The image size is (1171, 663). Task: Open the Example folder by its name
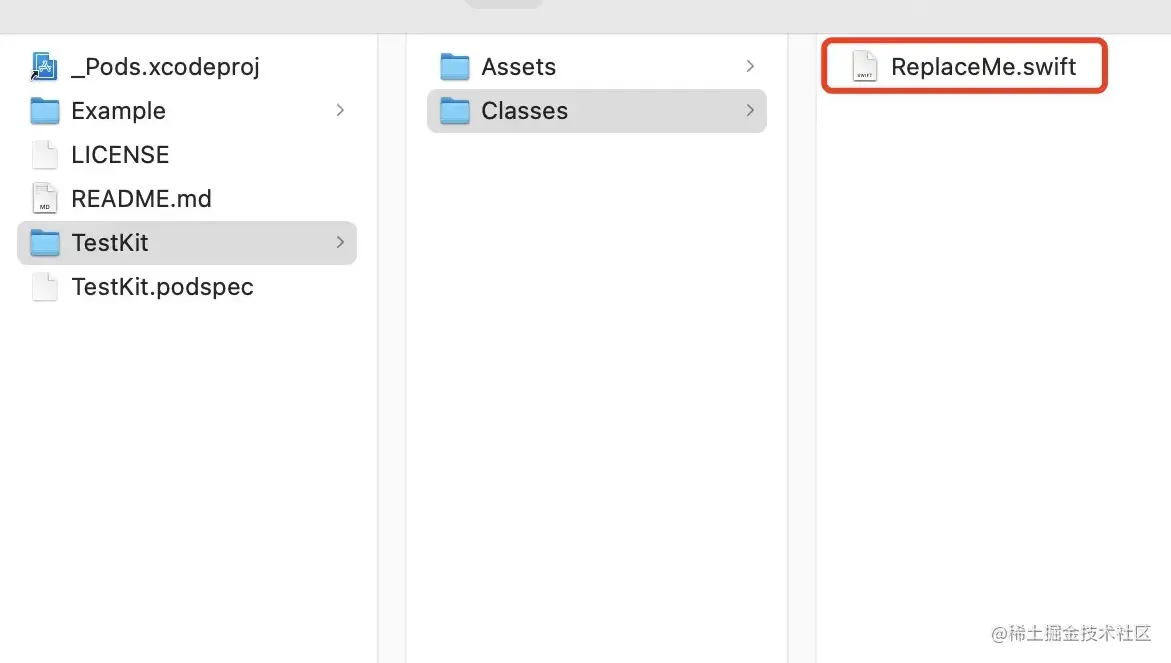click(x=118, y=111)
